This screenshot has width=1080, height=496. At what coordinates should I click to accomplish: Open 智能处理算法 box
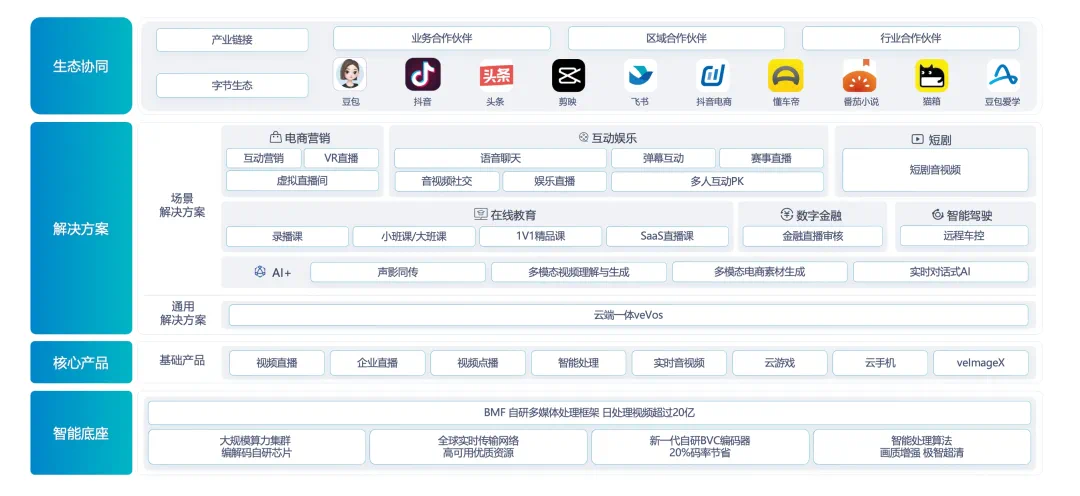pyautogui.click(x=922, y=446)
